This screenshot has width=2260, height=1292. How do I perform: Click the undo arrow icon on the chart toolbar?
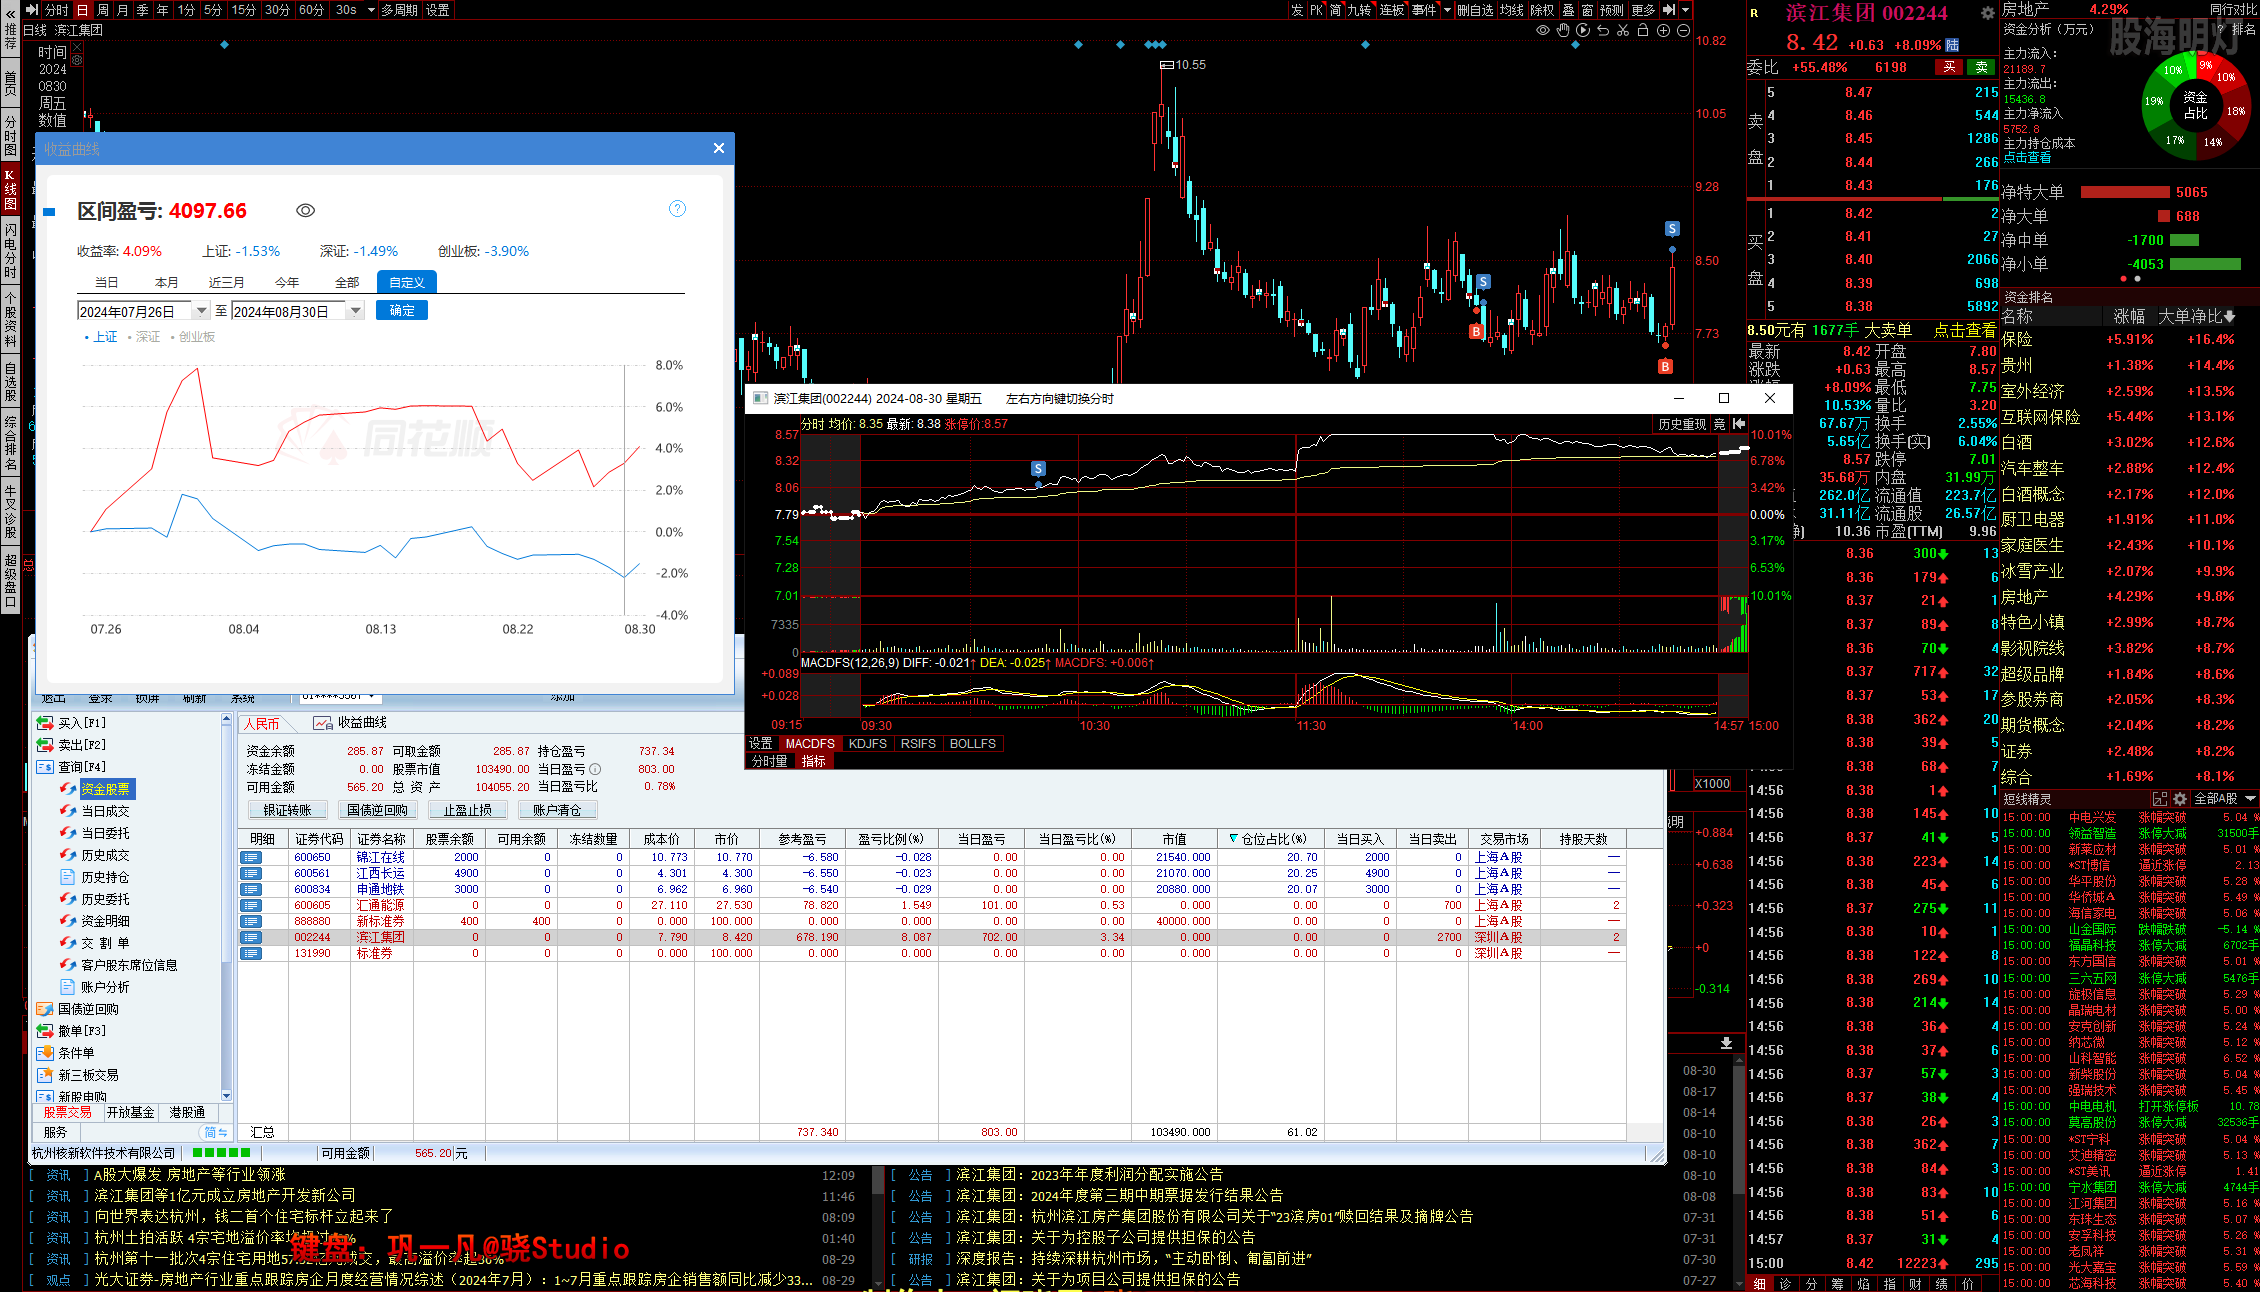pos(1603,30)
